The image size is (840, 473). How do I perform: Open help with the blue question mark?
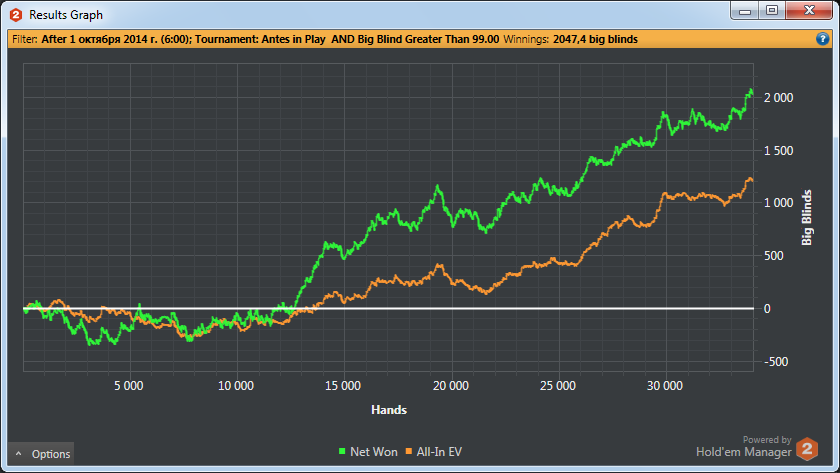coord(822,39)
